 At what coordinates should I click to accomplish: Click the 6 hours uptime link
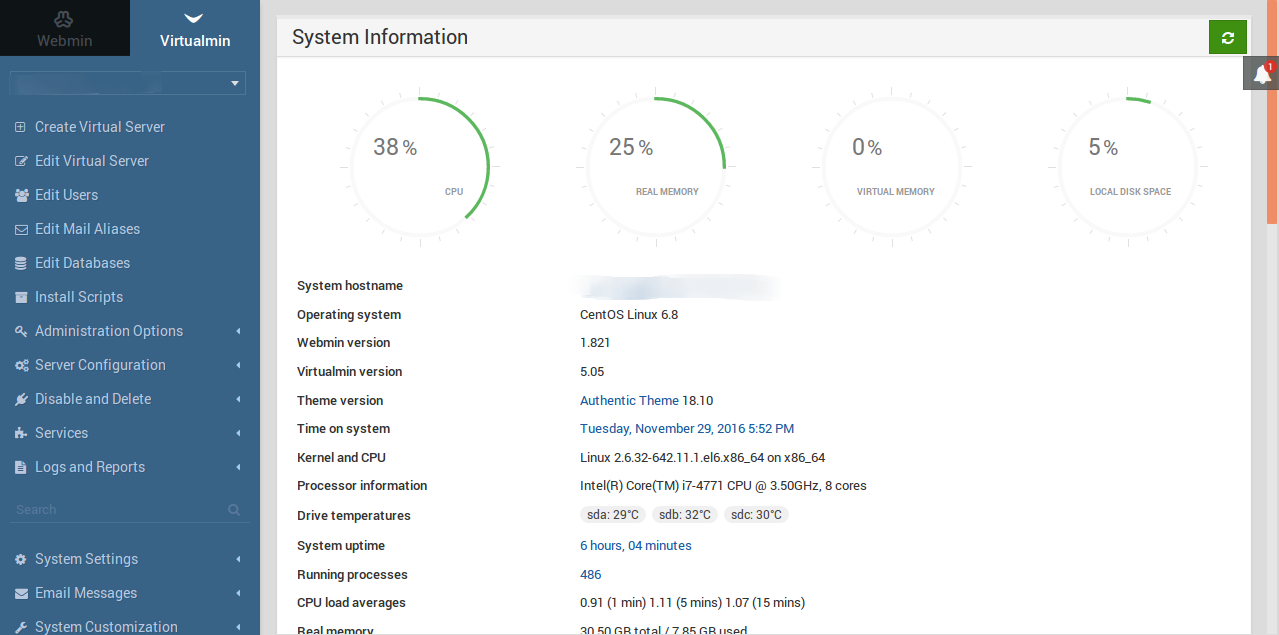(601, 546)
